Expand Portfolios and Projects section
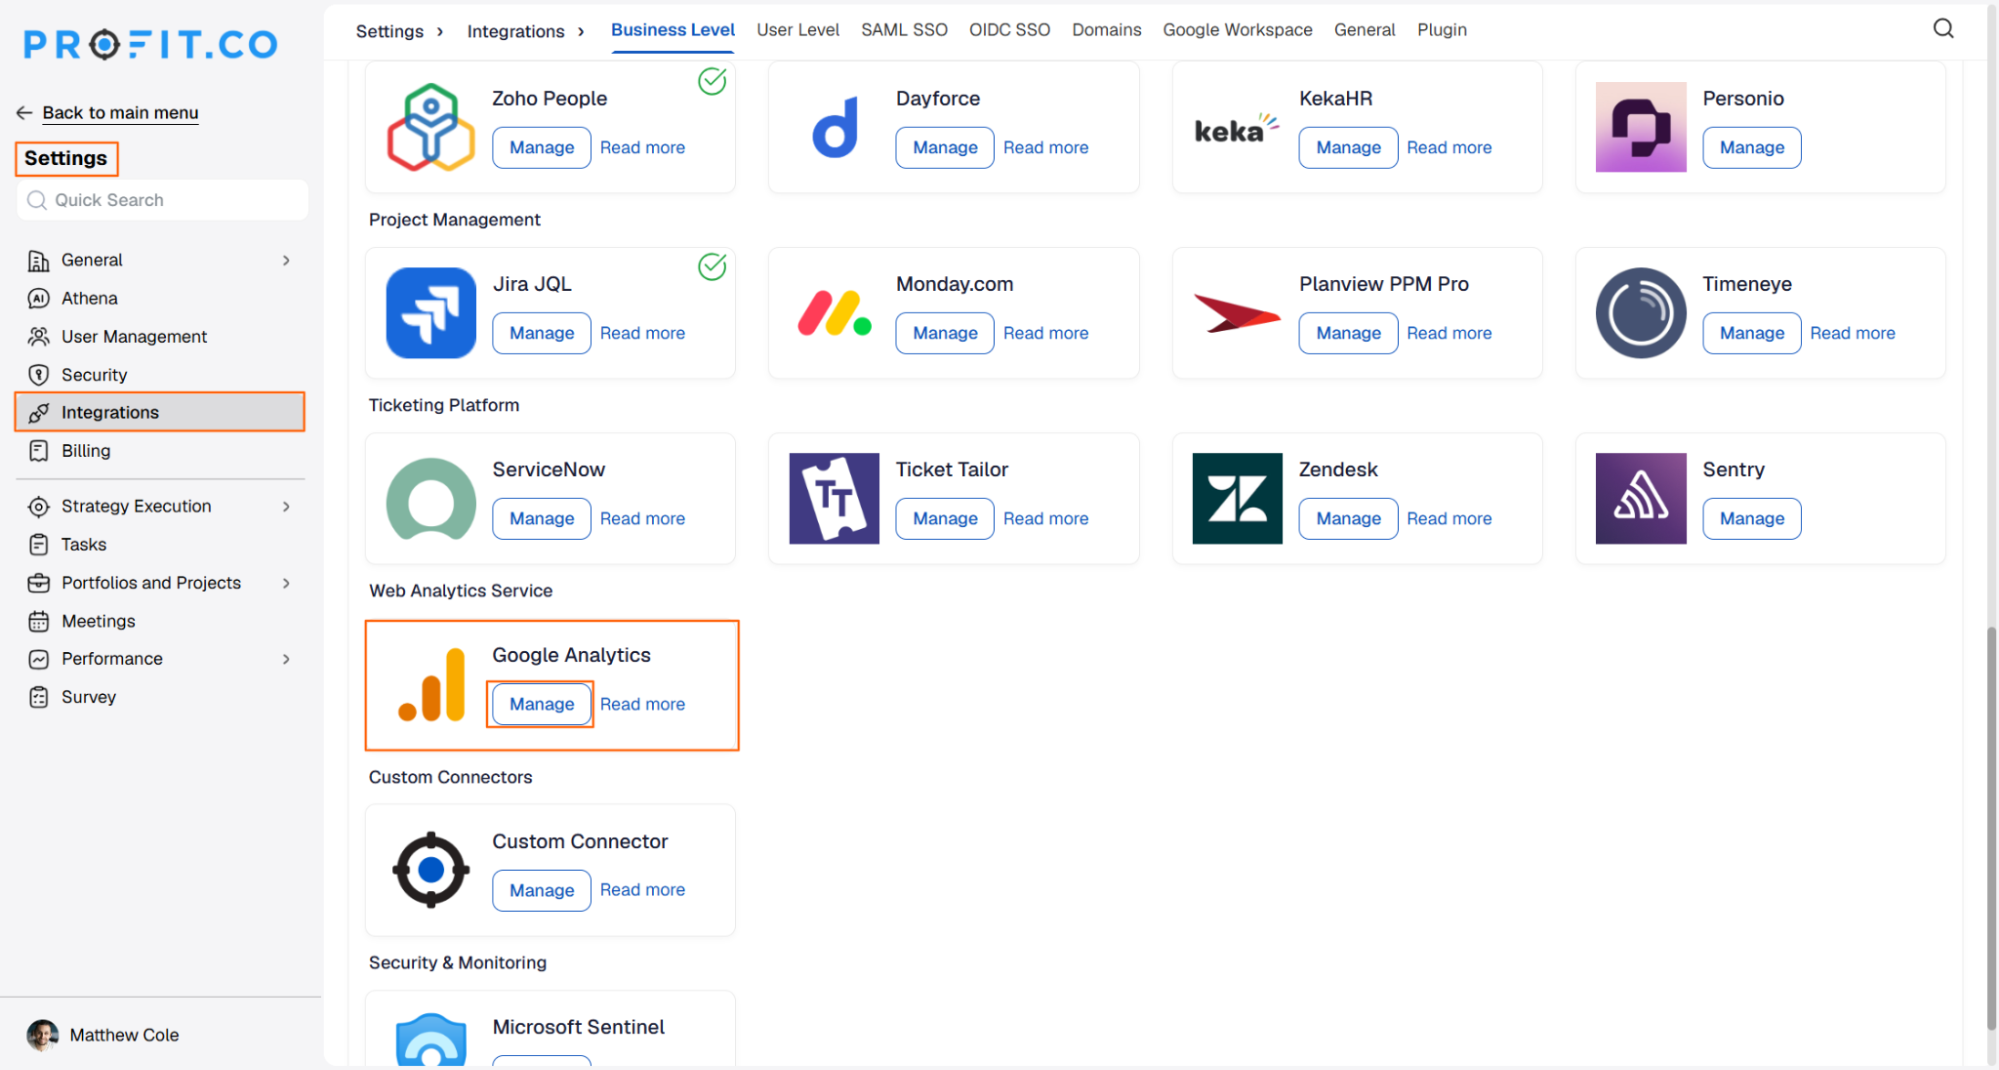Viewport: 1999px width, 1070px height. [286, 583]
